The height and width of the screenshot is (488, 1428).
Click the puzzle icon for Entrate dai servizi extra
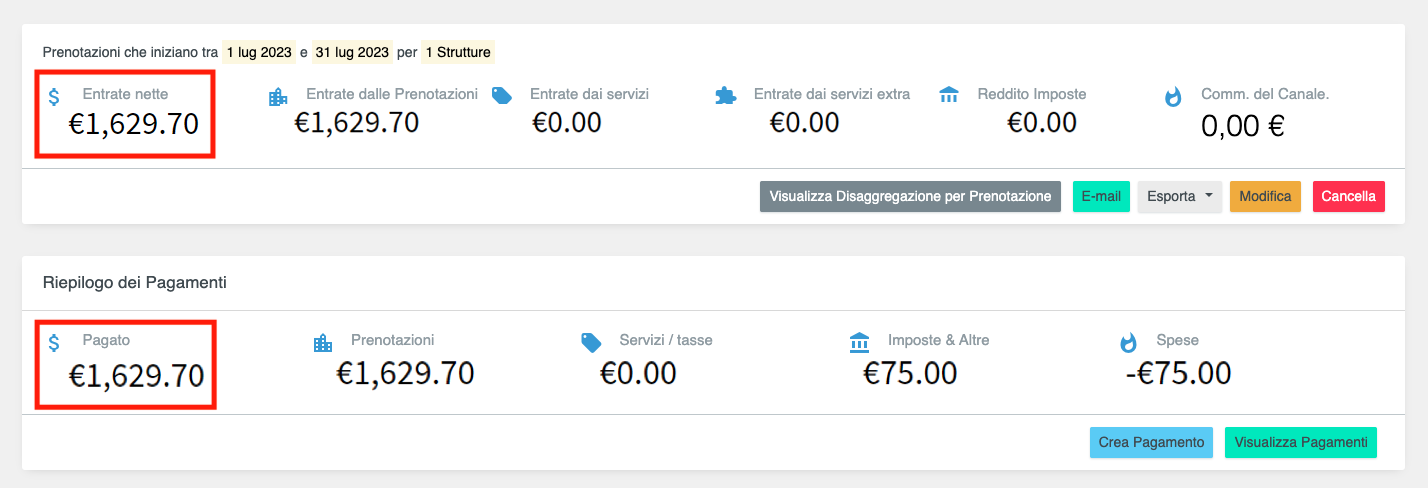pos(726,96)
